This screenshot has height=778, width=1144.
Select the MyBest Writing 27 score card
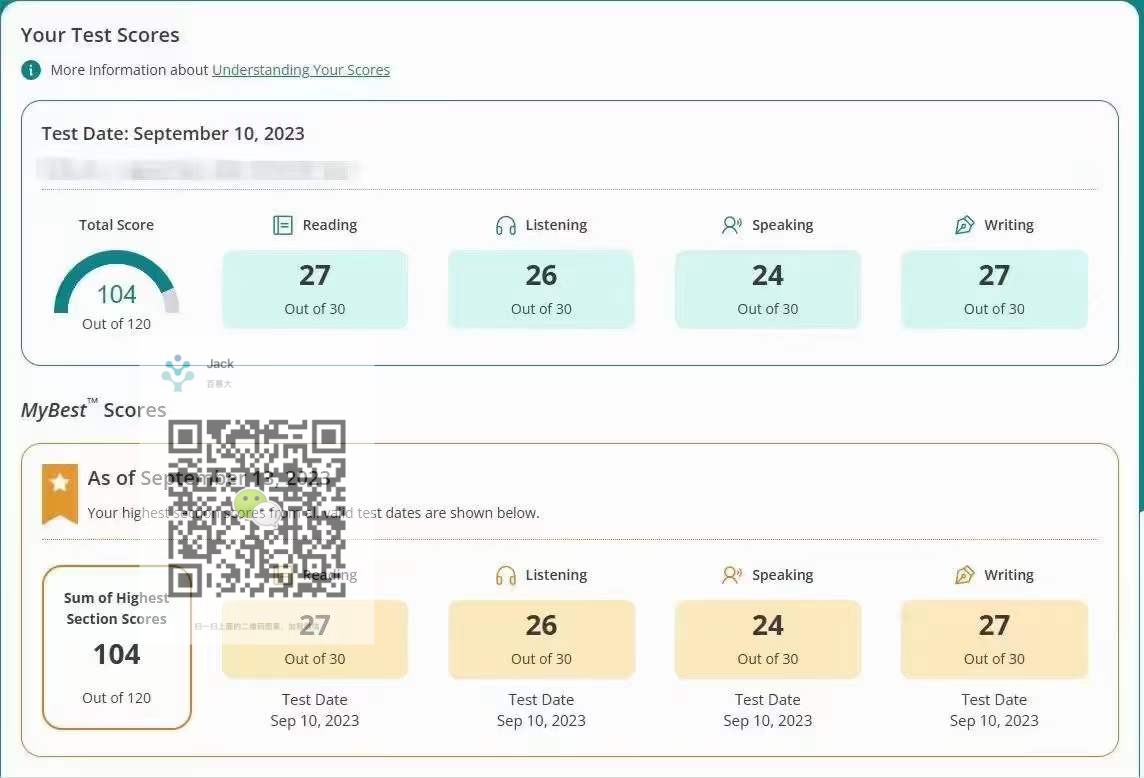click(x=994, y=639)
